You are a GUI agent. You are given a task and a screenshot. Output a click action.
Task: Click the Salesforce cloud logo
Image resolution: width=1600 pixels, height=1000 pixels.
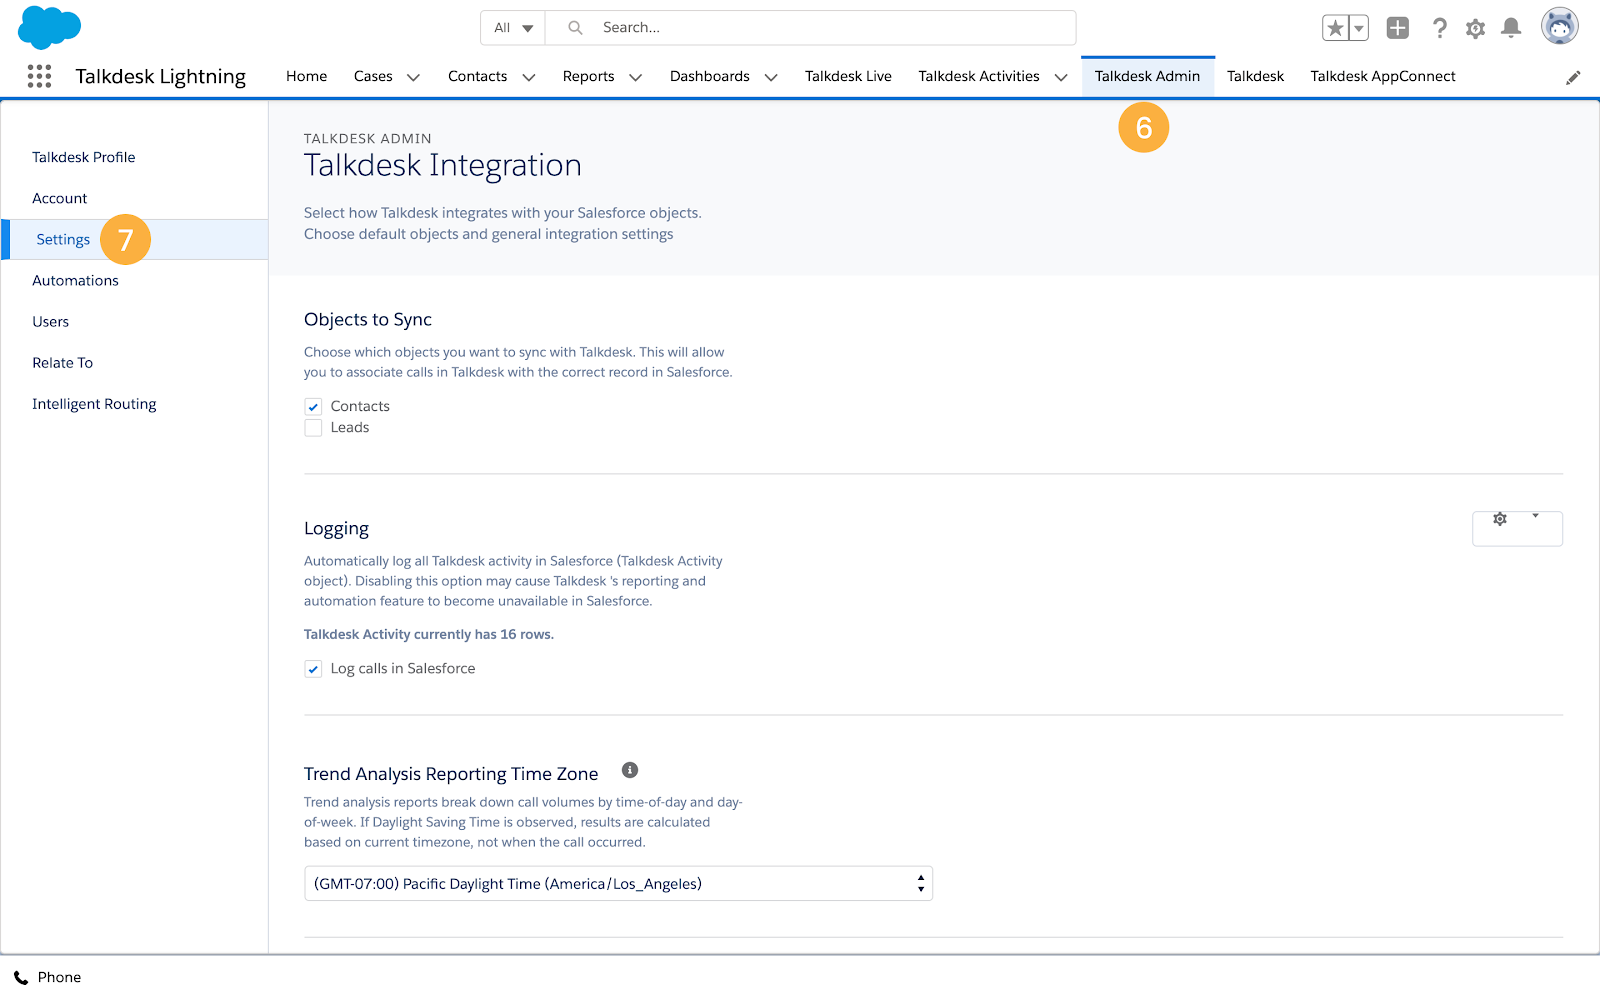click(49, 27)
